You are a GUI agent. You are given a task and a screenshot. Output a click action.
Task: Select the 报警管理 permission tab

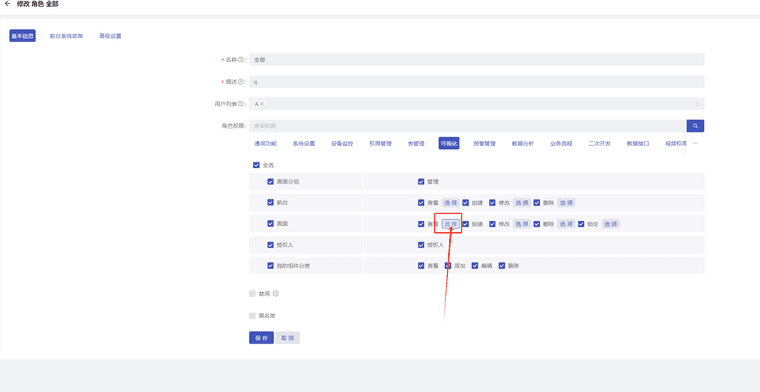point(485,143)
